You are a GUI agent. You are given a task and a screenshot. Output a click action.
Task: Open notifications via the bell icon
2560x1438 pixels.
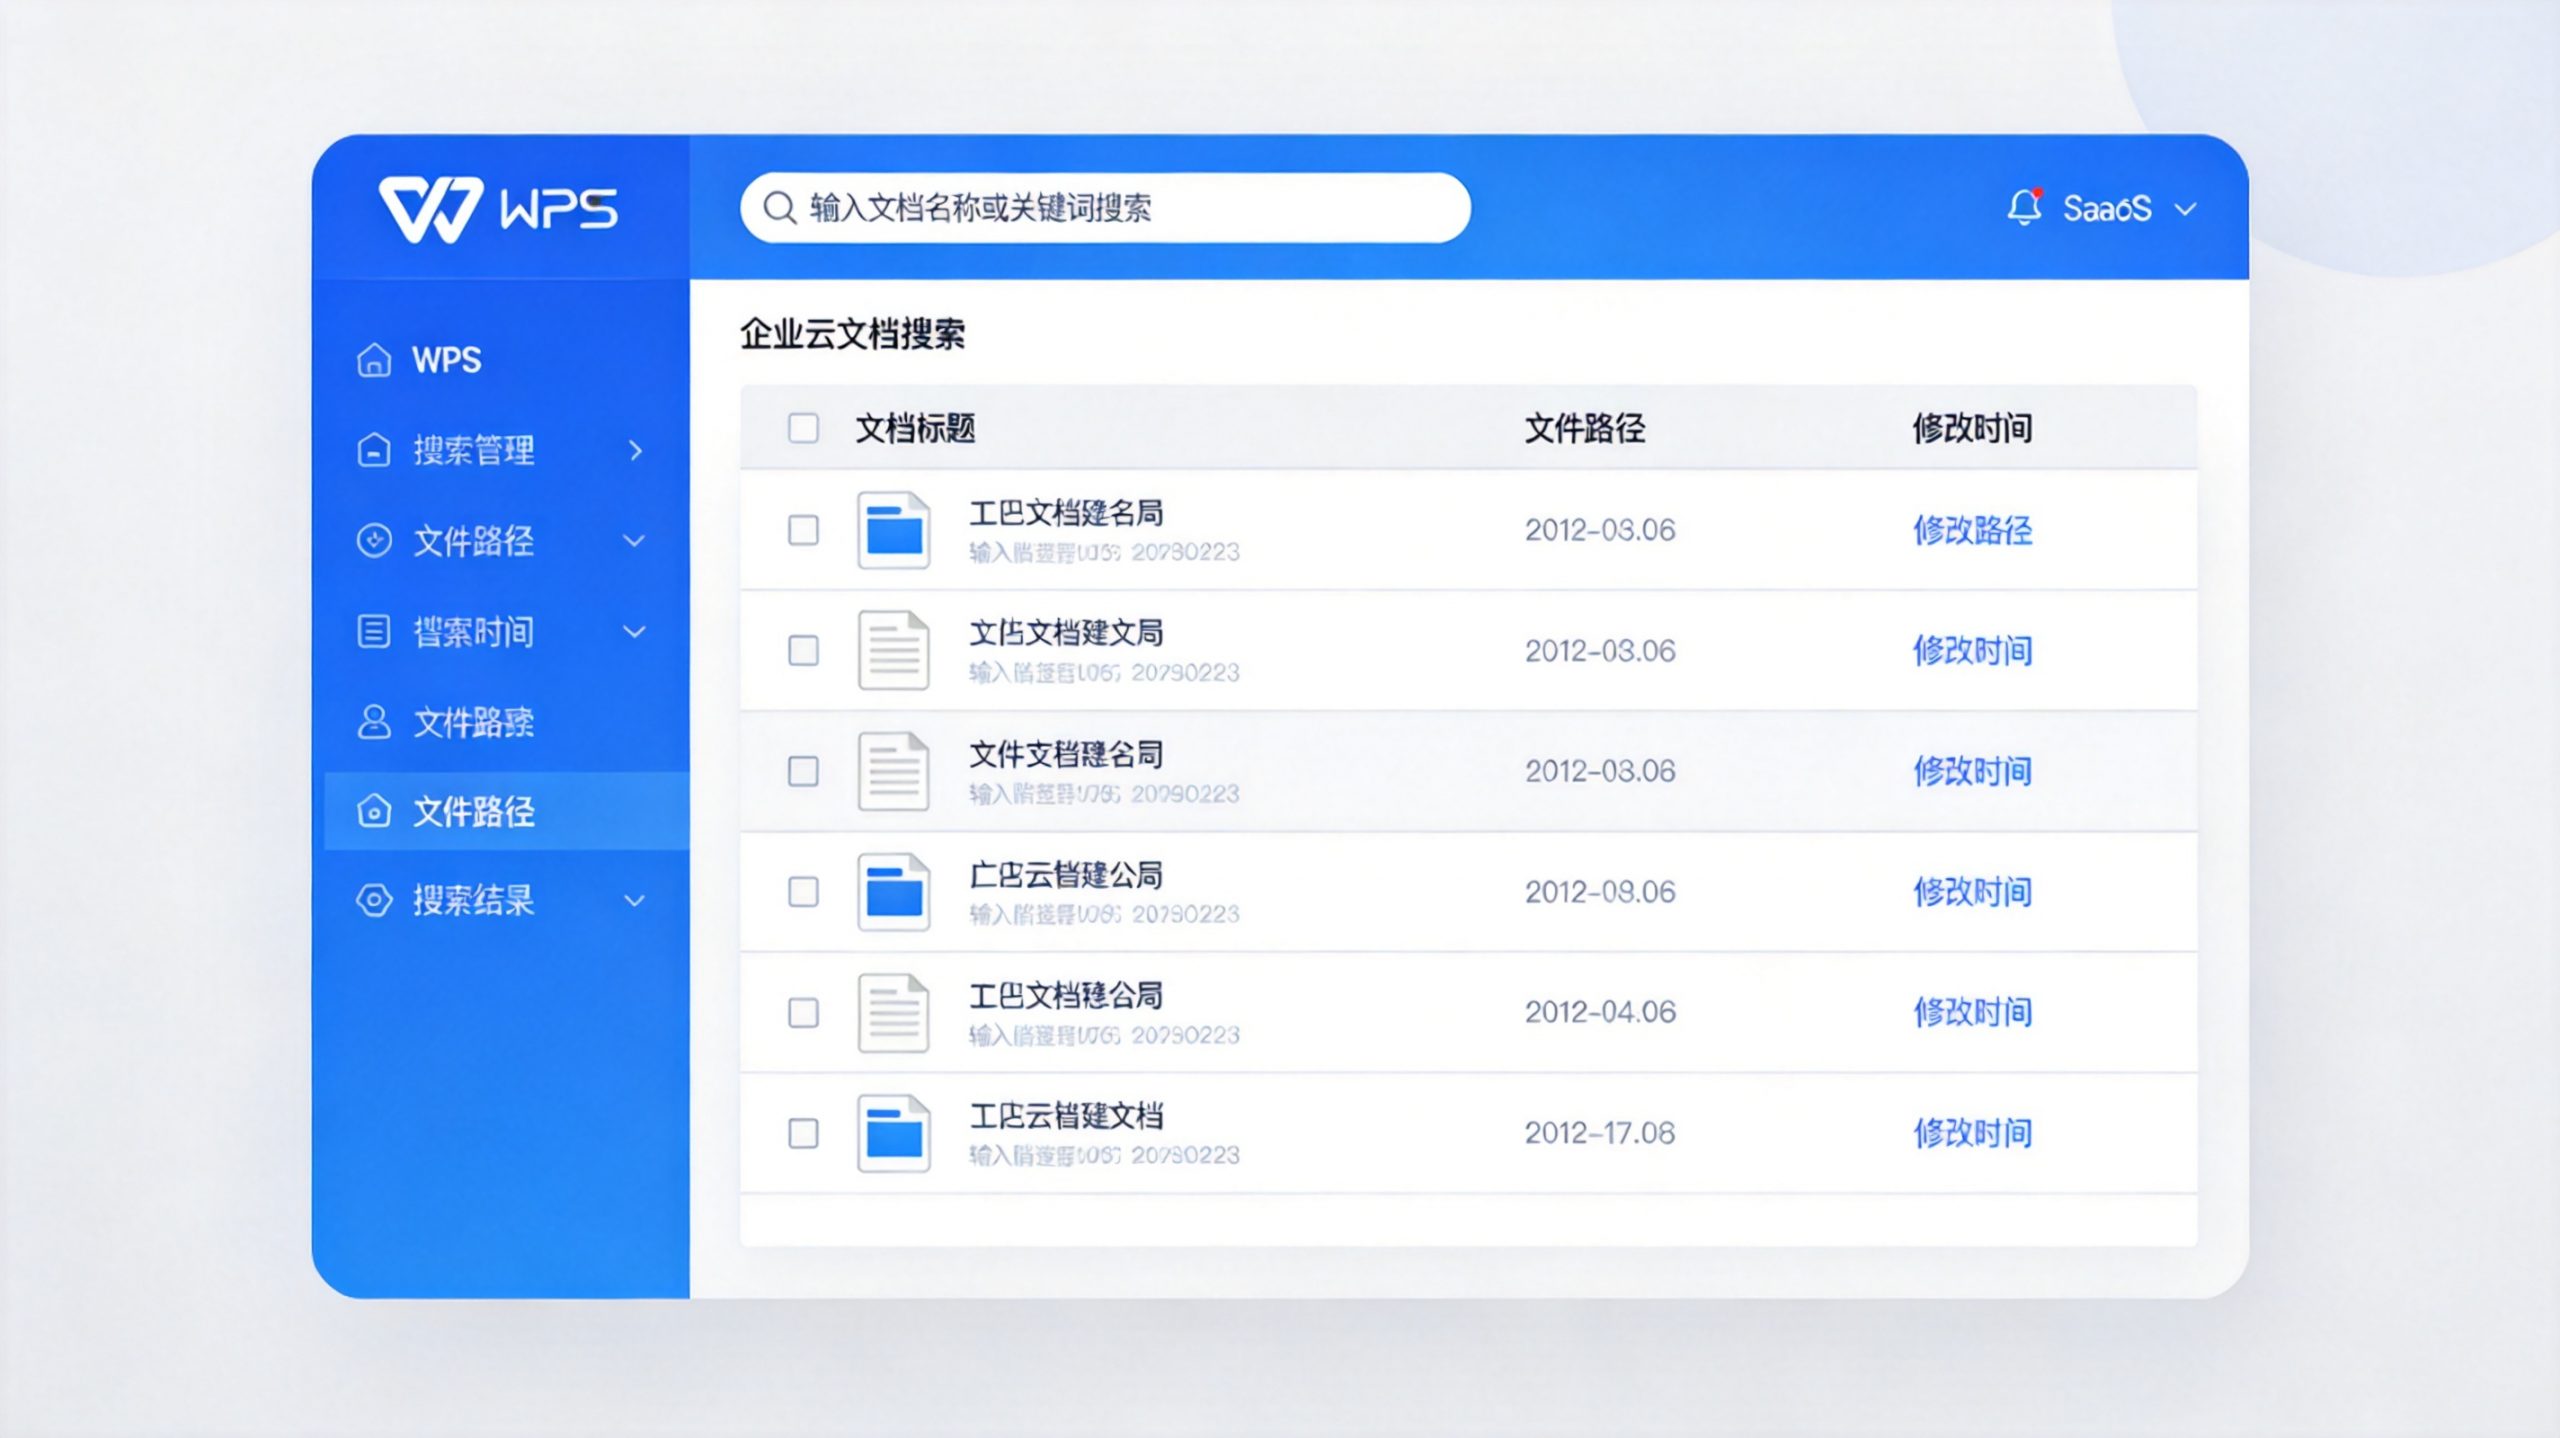click(2024, 207)
